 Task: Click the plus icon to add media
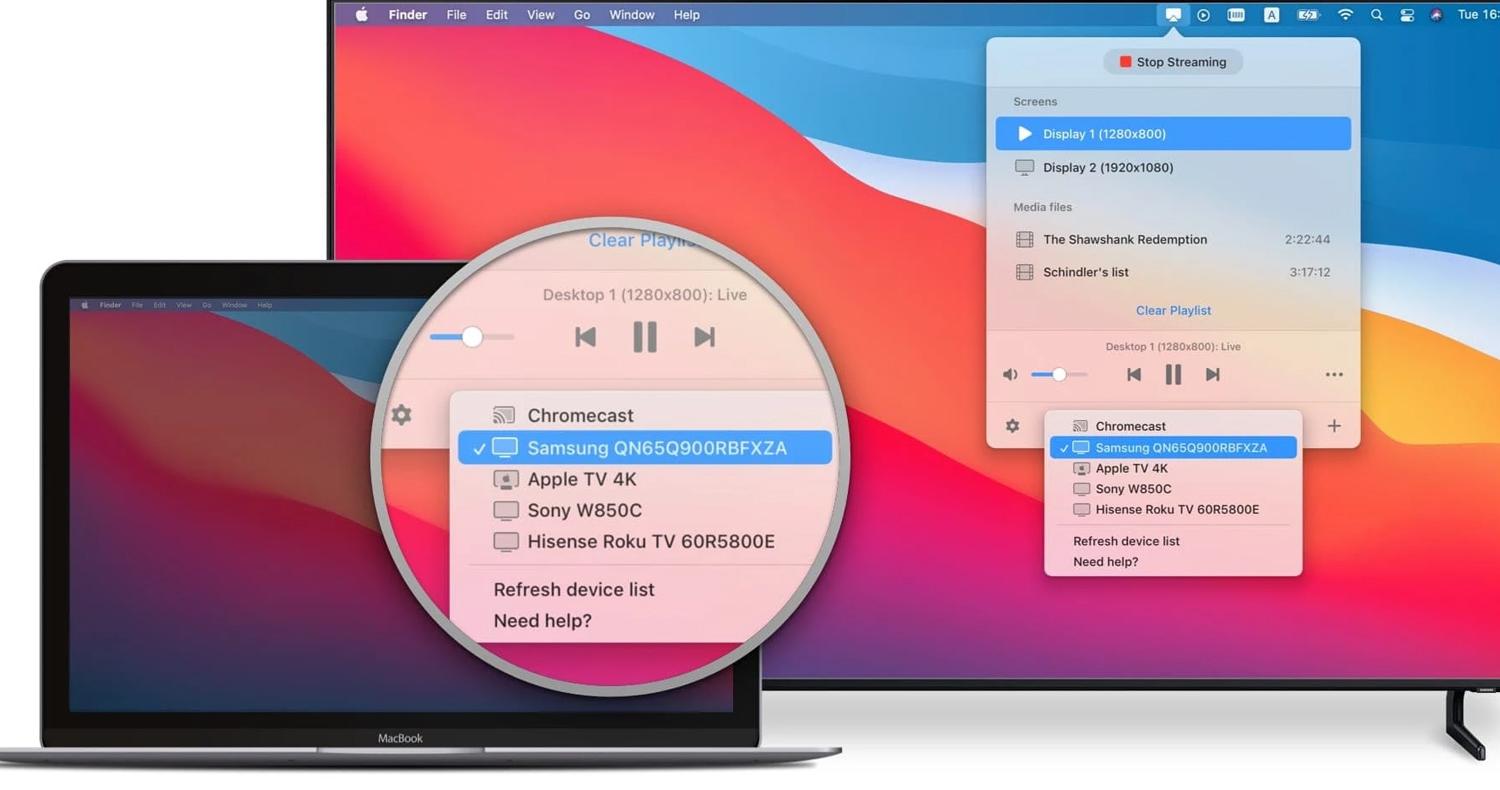point(1334,426)
